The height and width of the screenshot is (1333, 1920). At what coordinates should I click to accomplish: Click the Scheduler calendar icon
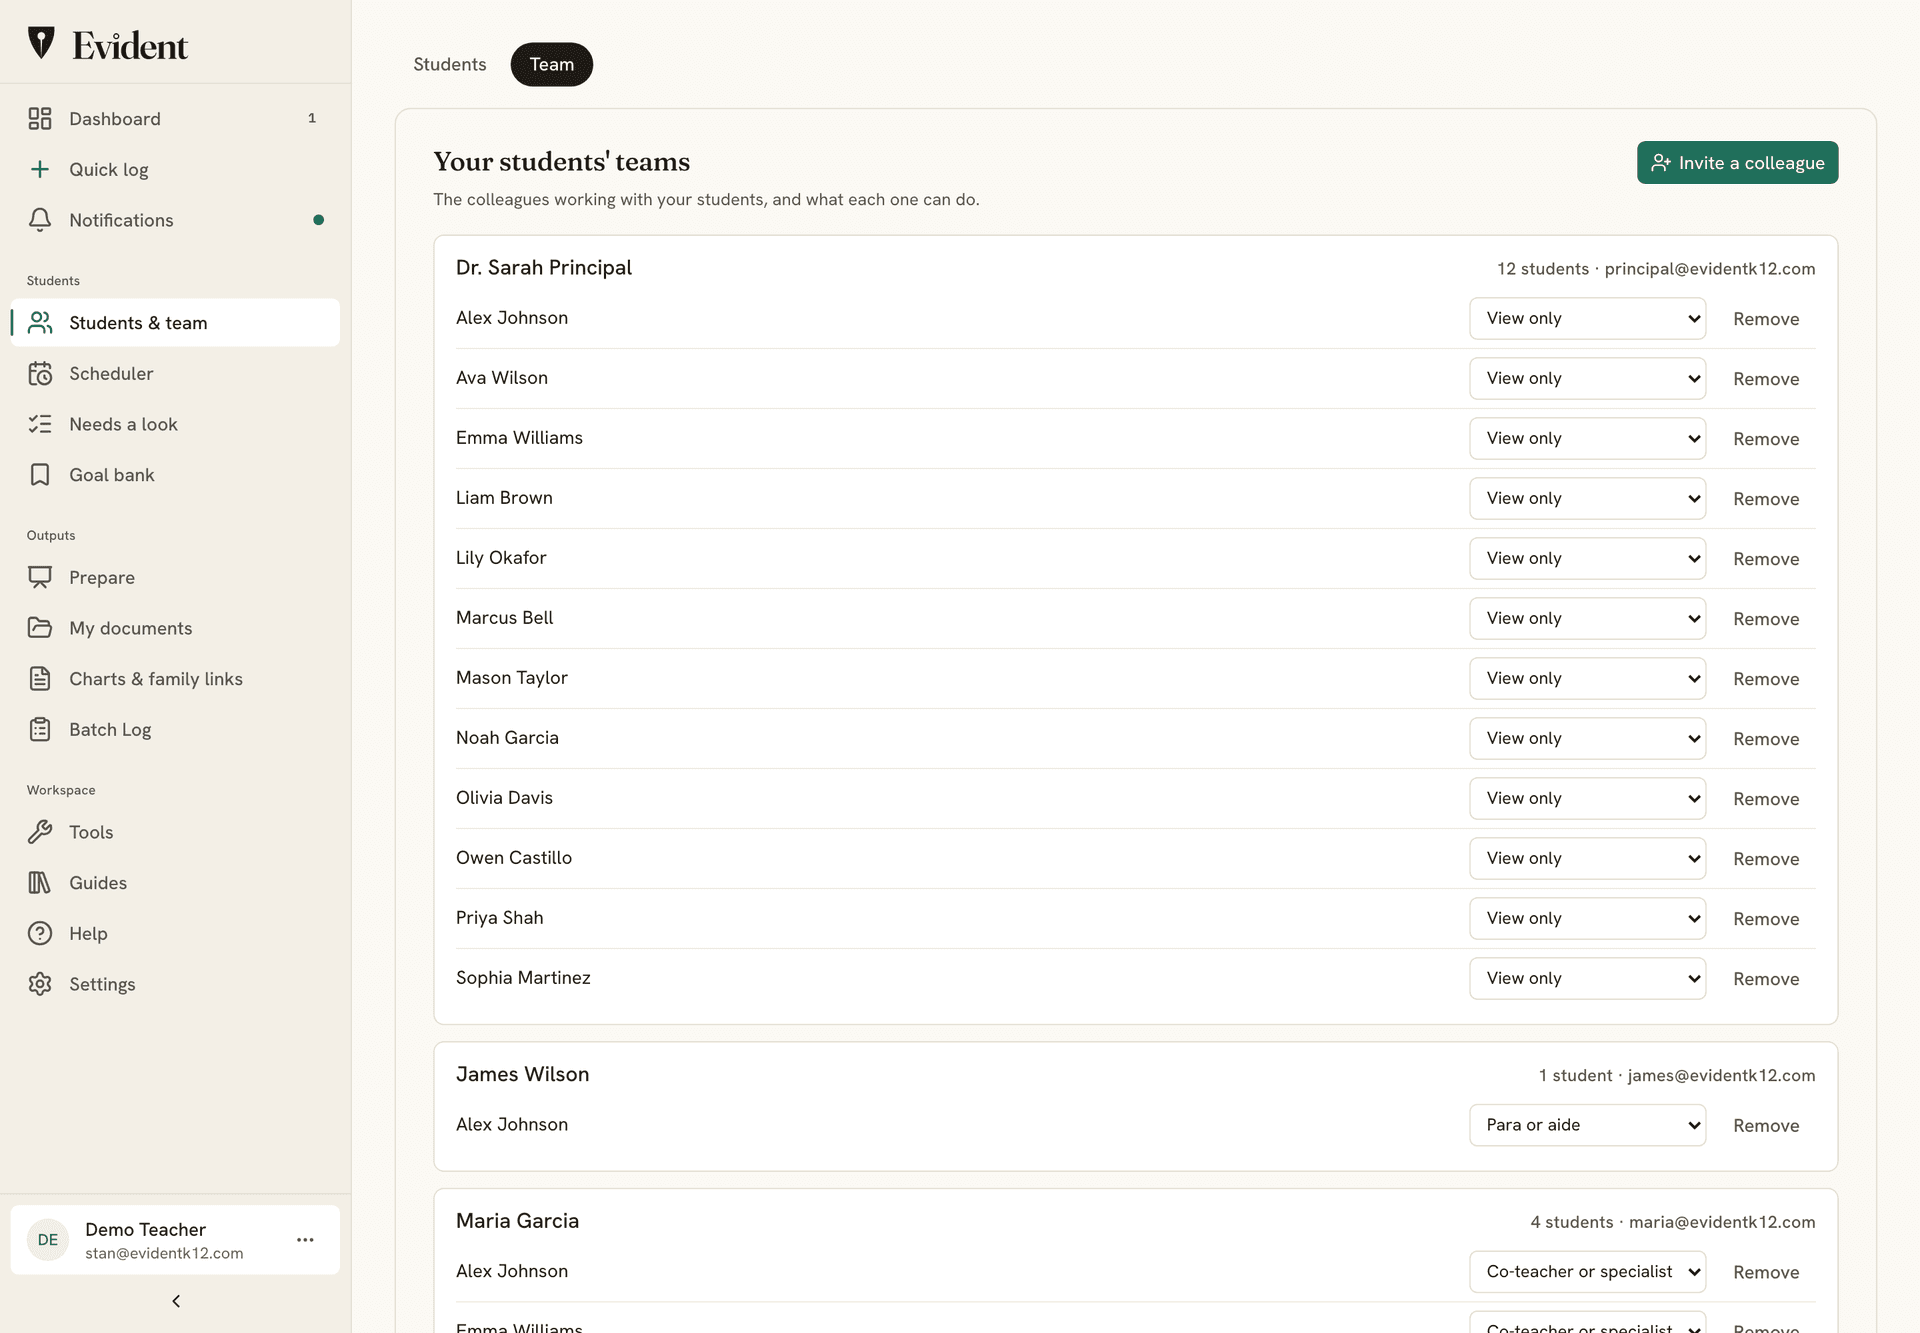click(40, 374)
